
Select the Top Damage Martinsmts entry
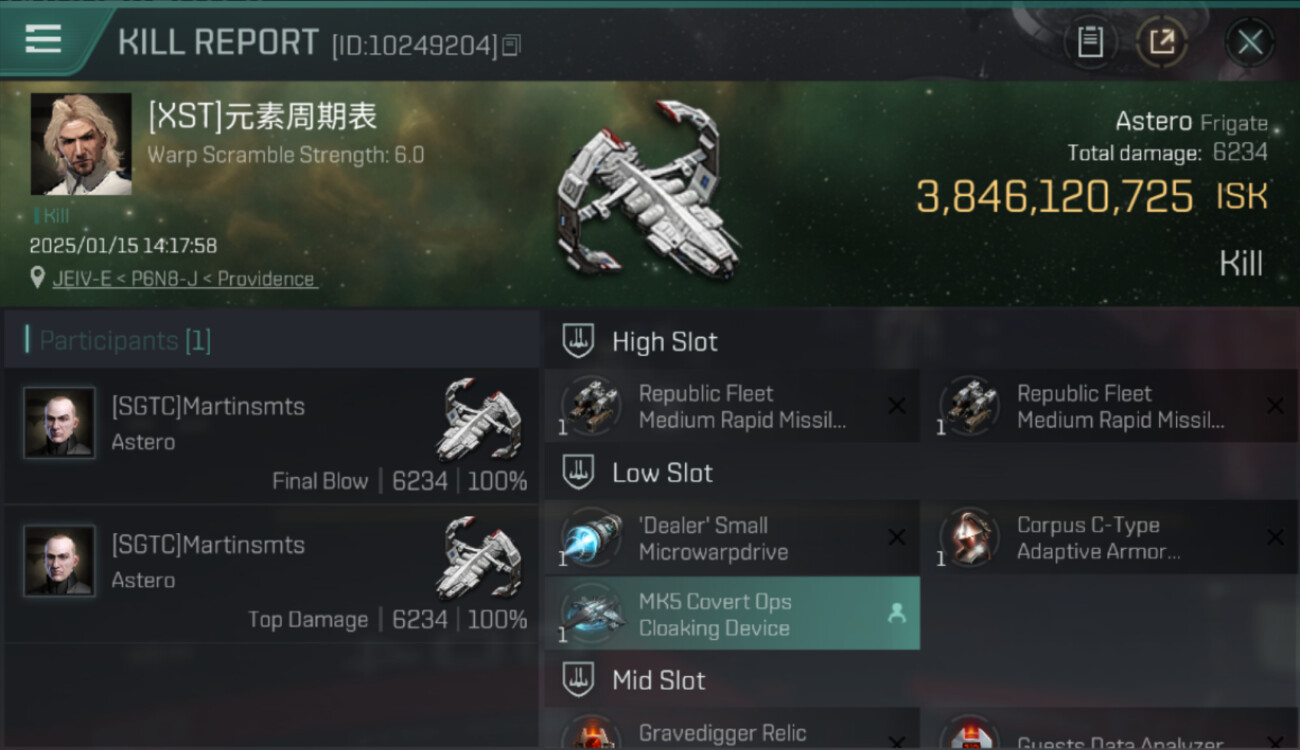pyautogui.click(x=272, y=573)
